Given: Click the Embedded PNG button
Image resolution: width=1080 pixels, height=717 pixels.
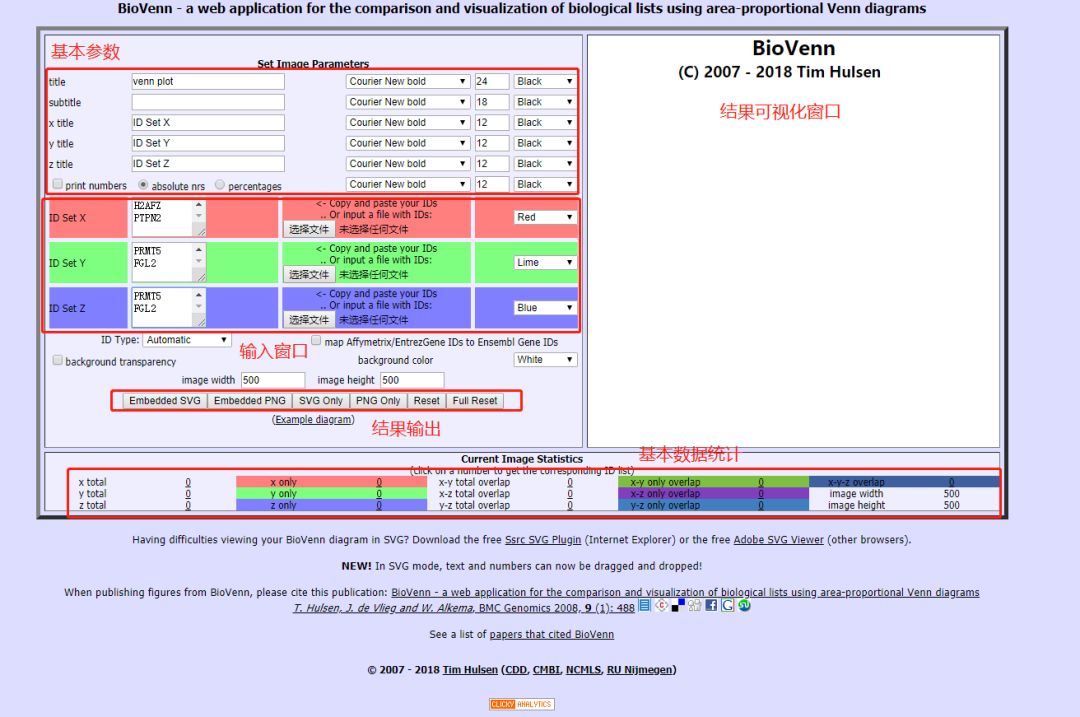Looking at the screenshot, I should [x=249, y=401].
